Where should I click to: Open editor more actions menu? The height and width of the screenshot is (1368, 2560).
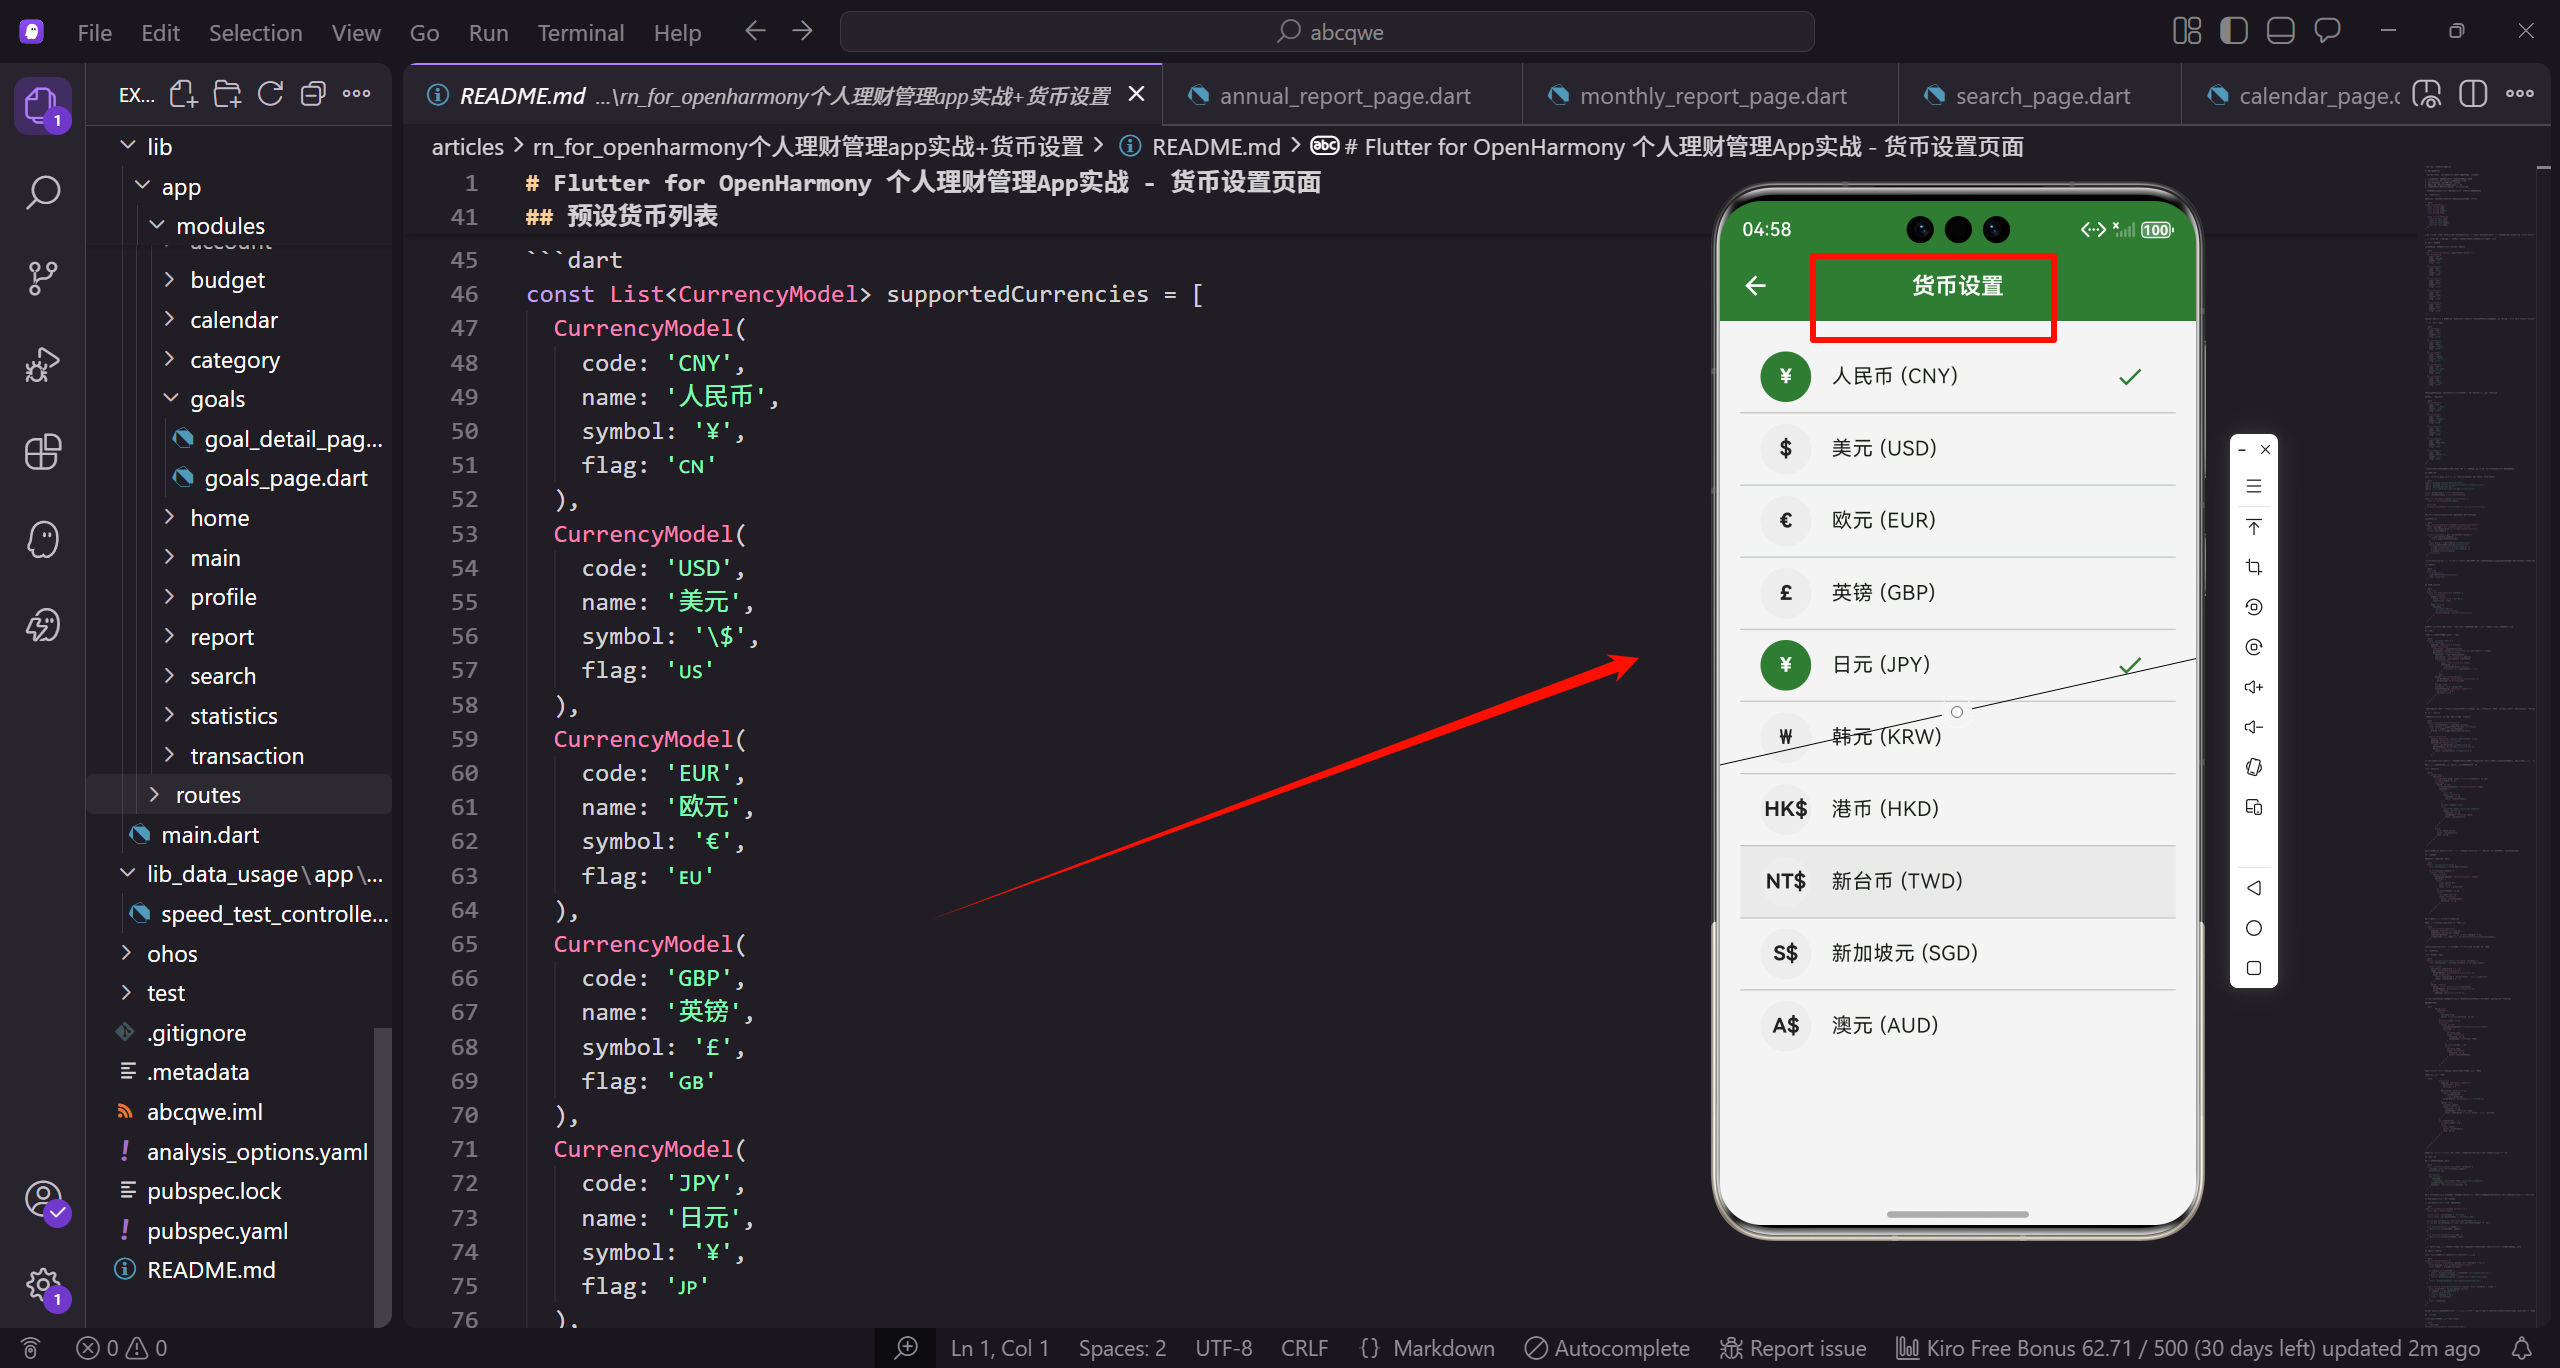tap(2520, 95)
